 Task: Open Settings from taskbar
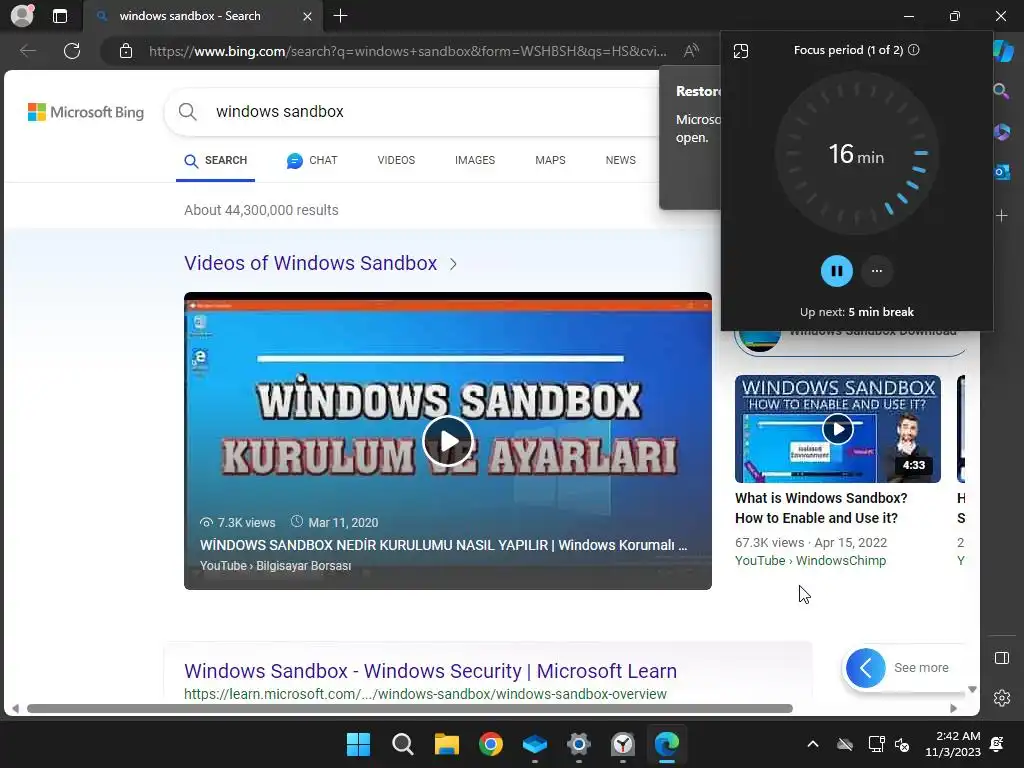(x=579, y=744)
